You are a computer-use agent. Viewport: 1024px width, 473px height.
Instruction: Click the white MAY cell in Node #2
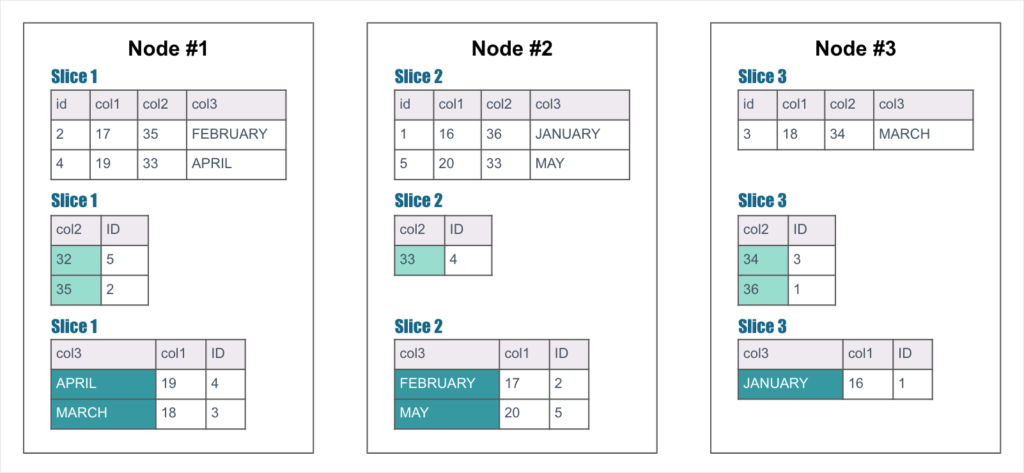tap(579, 164)
